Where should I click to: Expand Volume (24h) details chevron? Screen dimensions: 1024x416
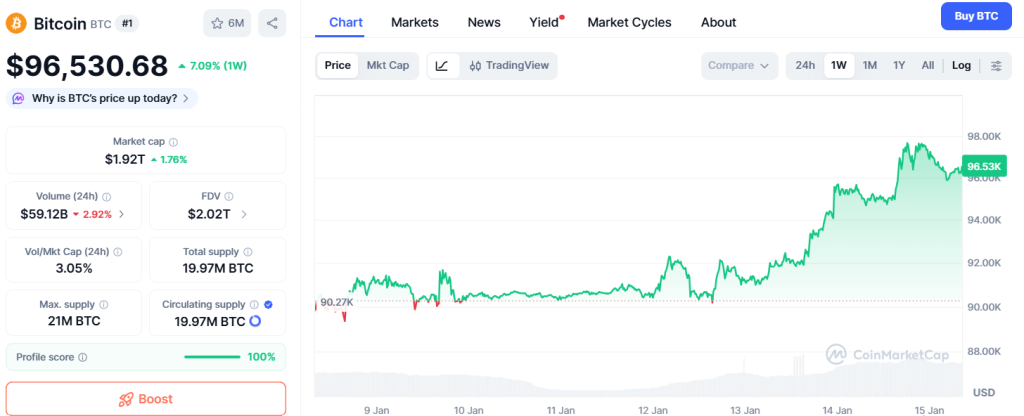pyautogui.click(x=122, y=214)
